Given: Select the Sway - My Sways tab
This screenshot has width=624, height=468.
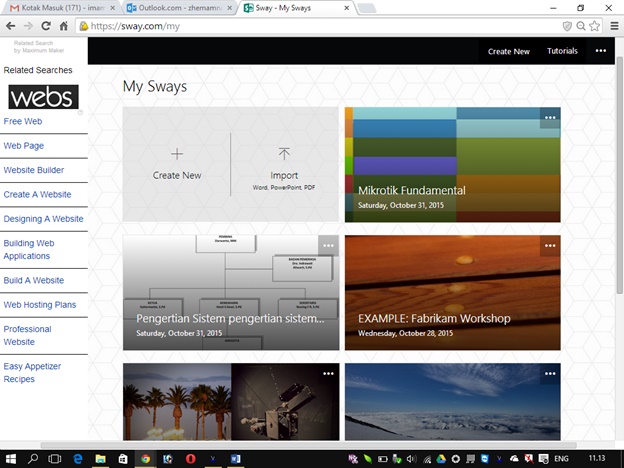Looking at the screenshot, I should [x=296, y=8].
